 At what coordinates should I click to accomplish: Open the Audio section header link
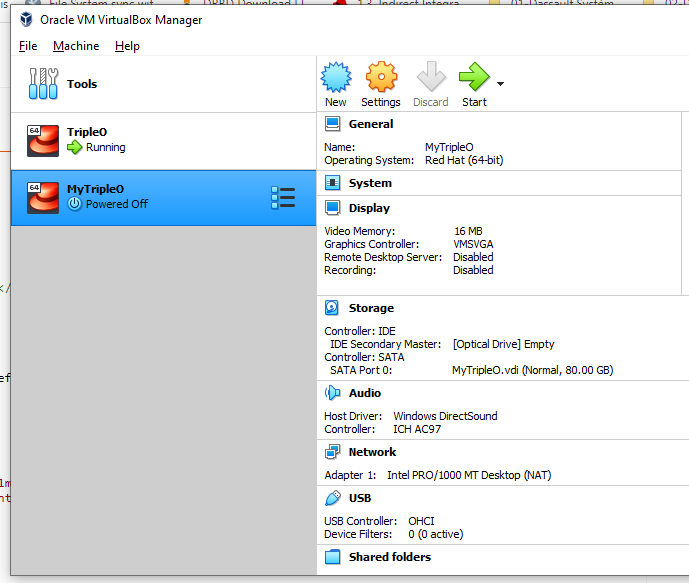click(x=365, y=393)
